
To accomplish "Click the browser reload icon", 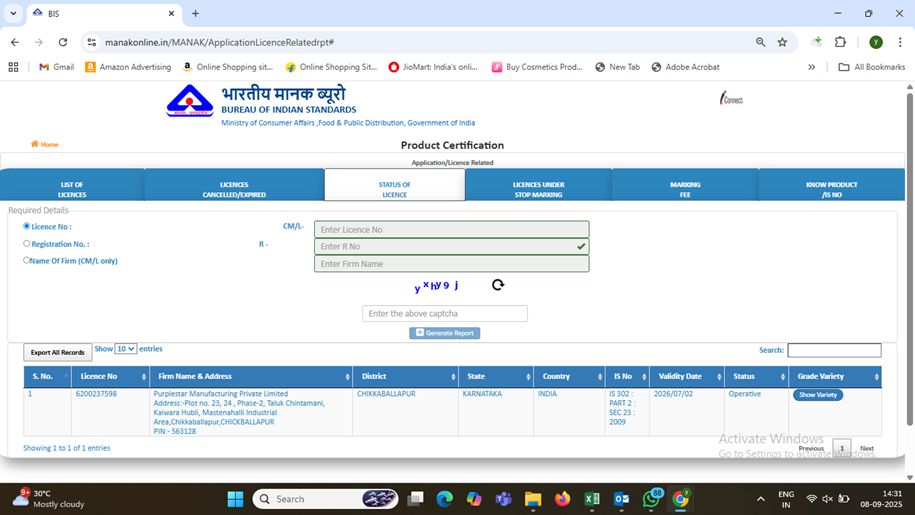I will point(63,42).
